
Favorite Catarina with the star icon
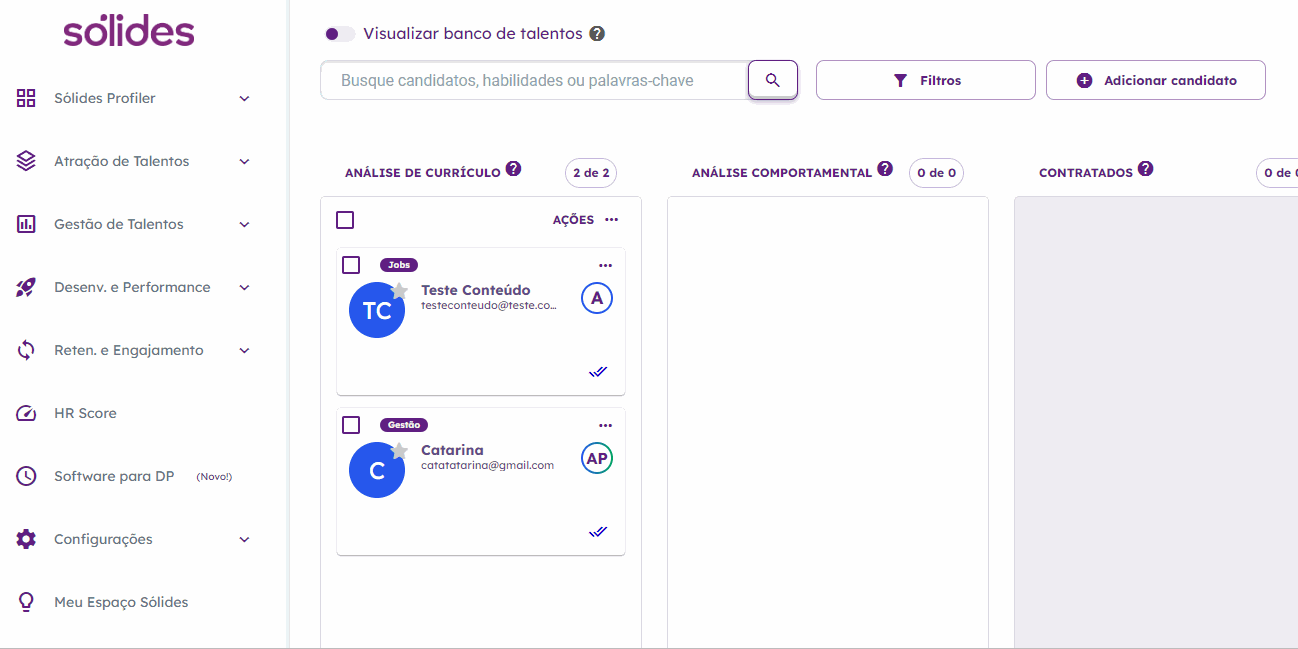tap(399, 450)
